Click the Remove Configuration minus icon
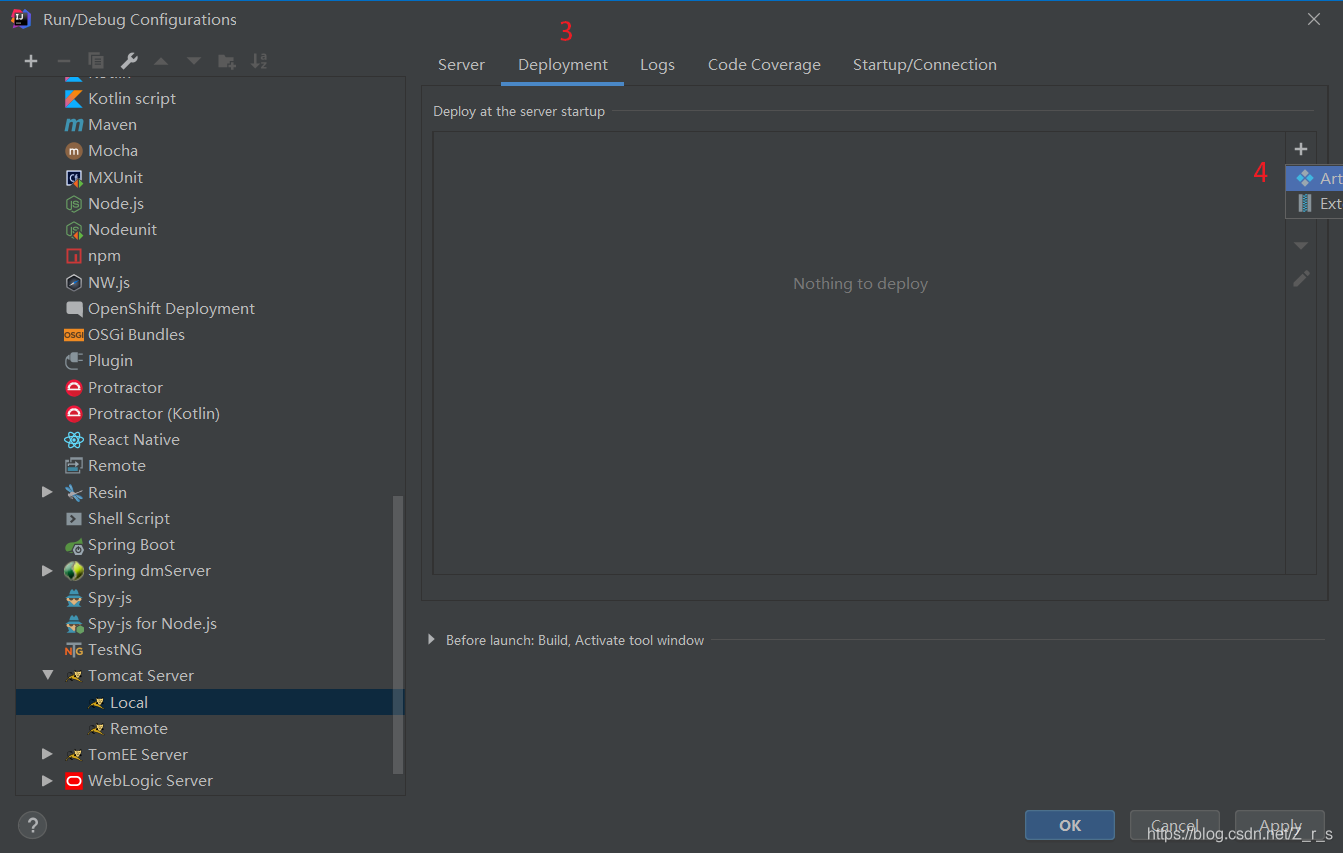Image resolution: width=1343 pixels, height=853 pixels. coord(63,61)
